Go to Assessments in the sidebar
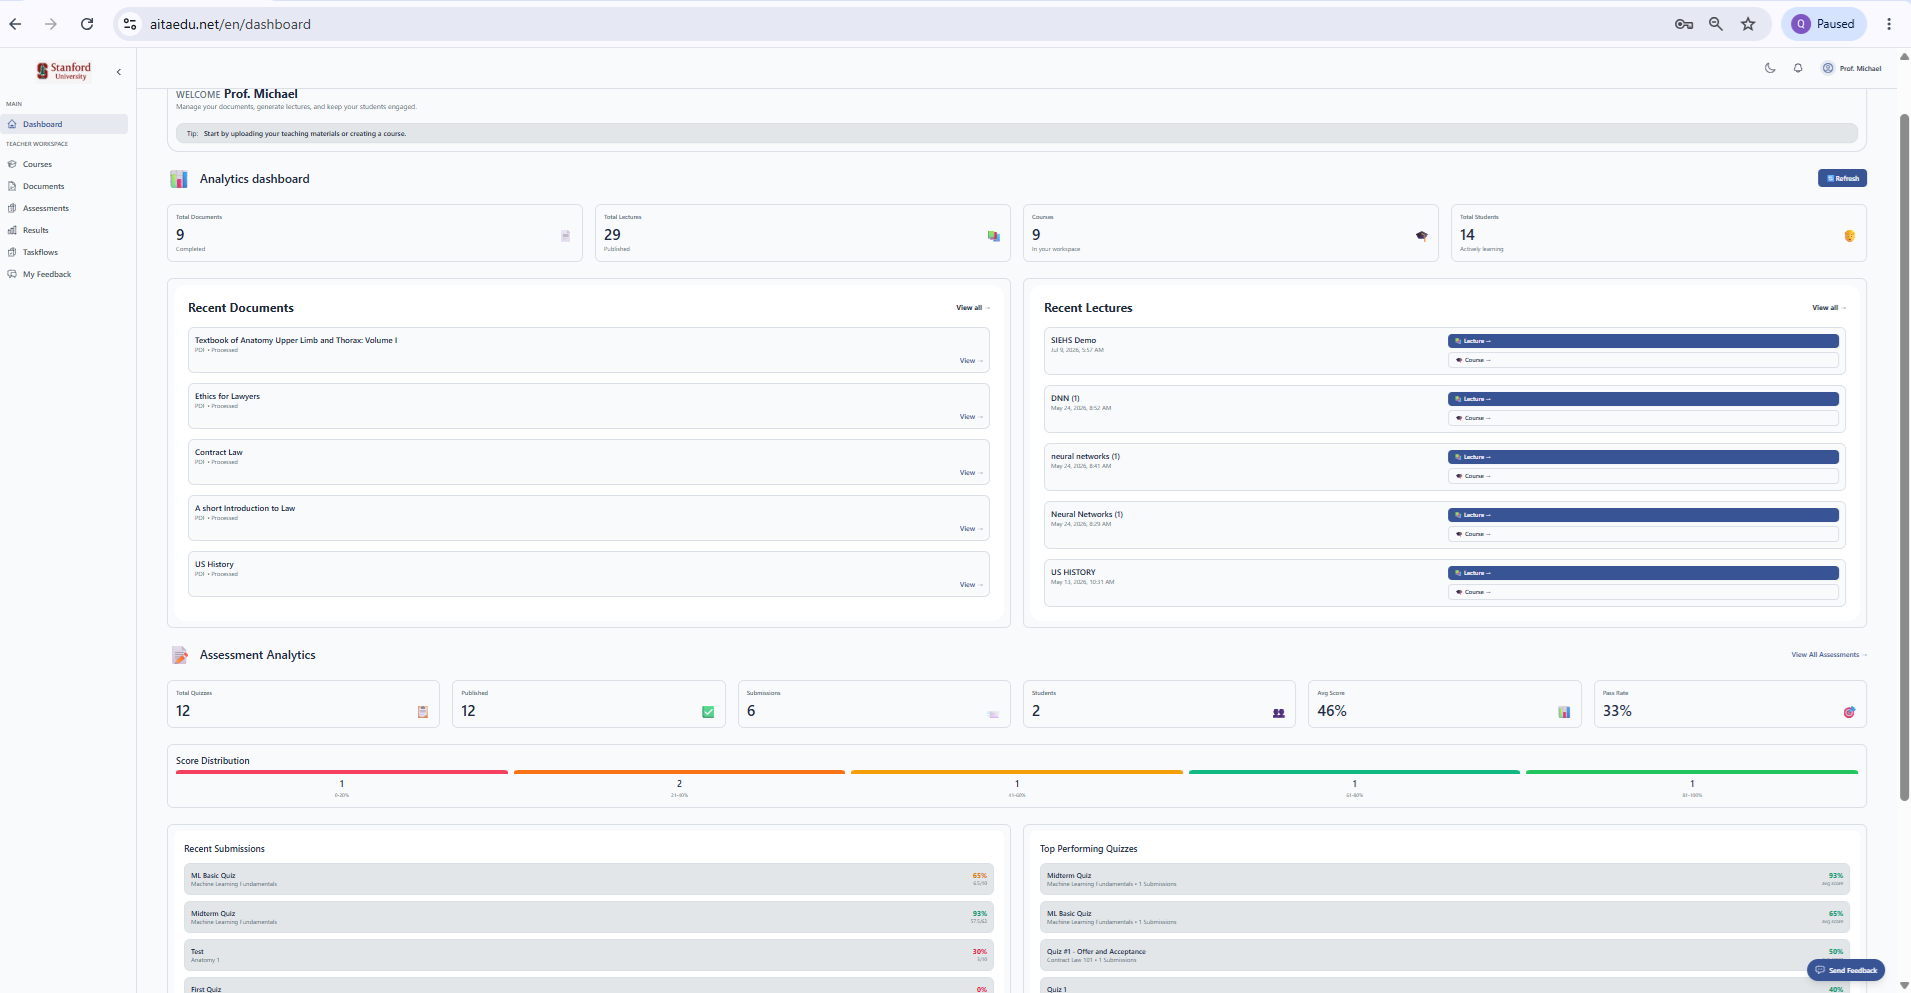The height and width of the screenshot is (993, 1911). pyautogui.click(x=46, y=208)
